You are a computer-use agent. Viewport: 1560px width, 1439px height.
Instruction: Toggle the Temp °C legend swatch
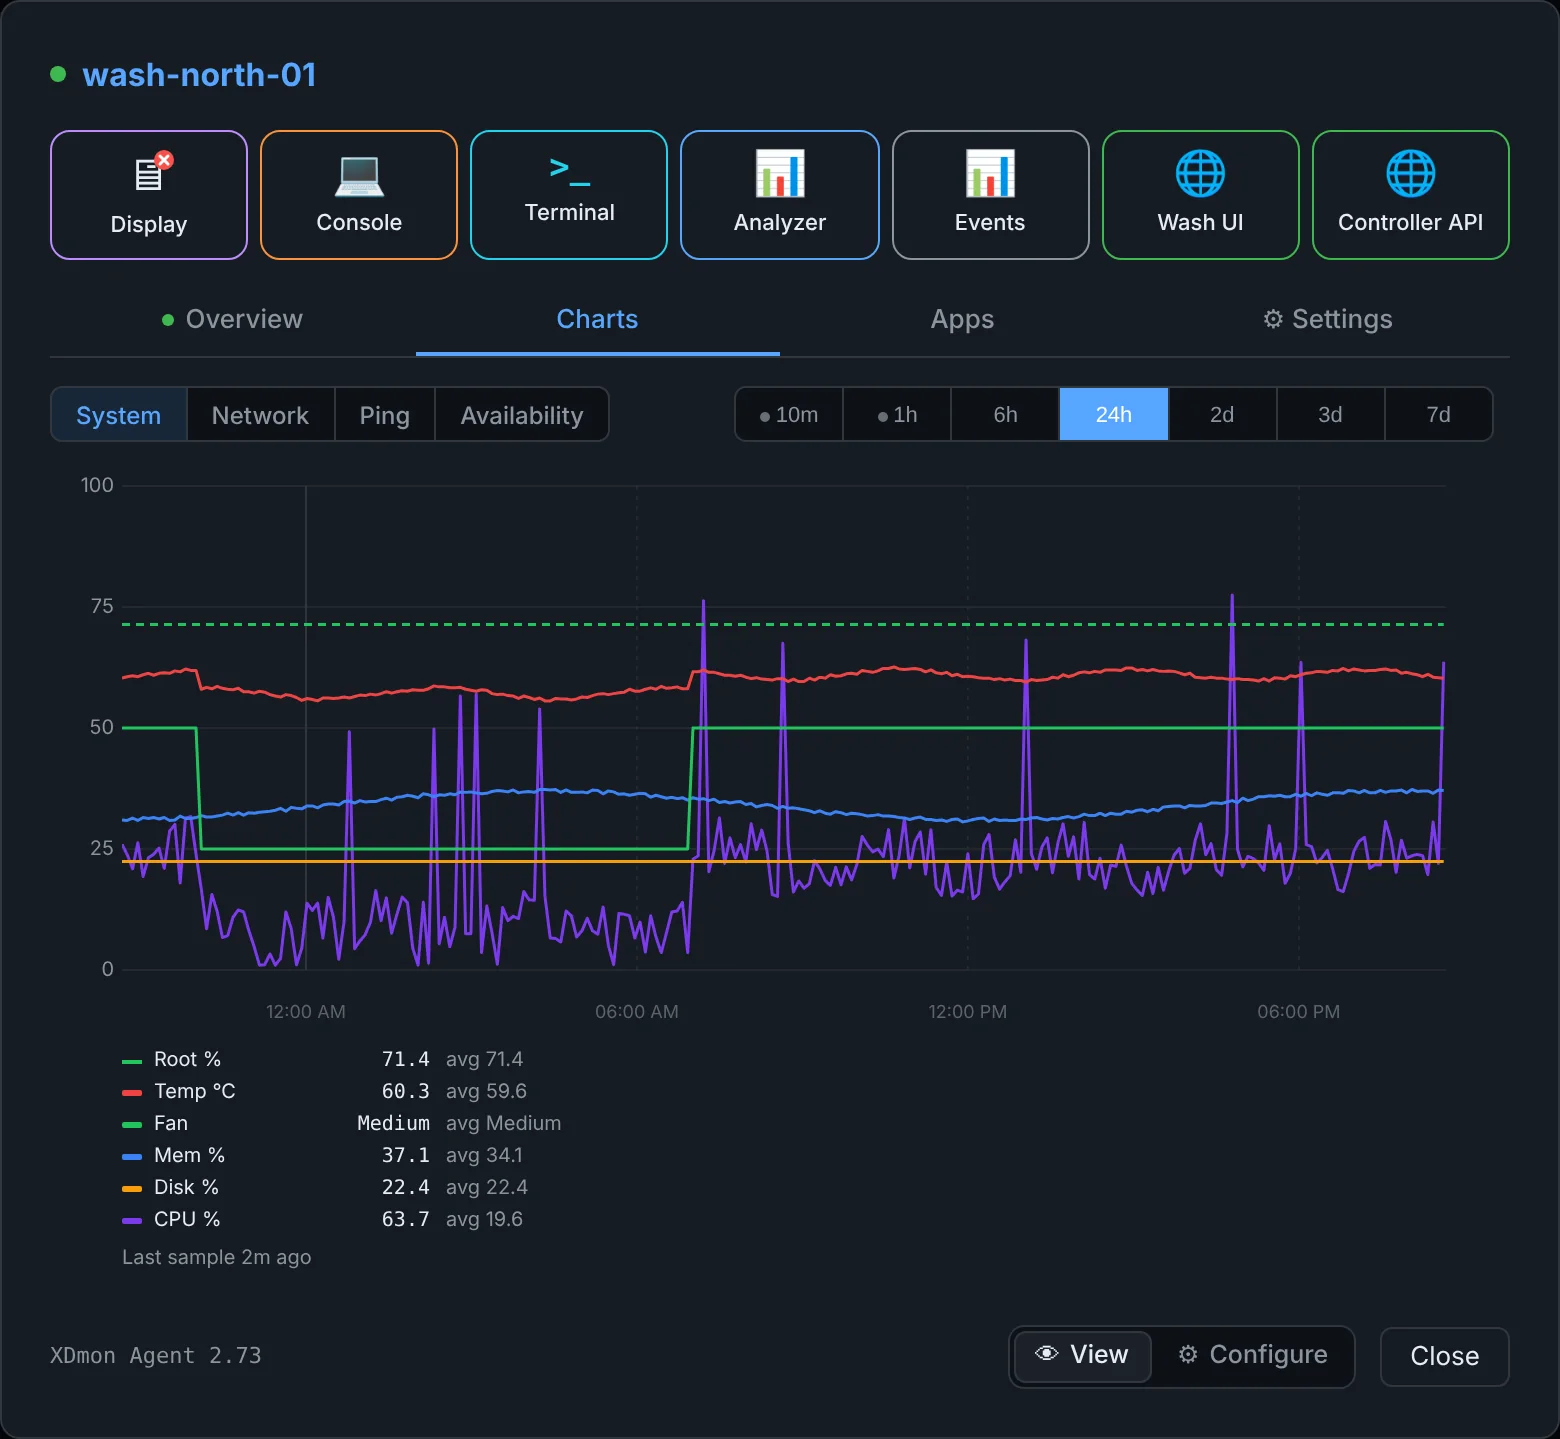pyautogui.click(x=132, y=1093)
